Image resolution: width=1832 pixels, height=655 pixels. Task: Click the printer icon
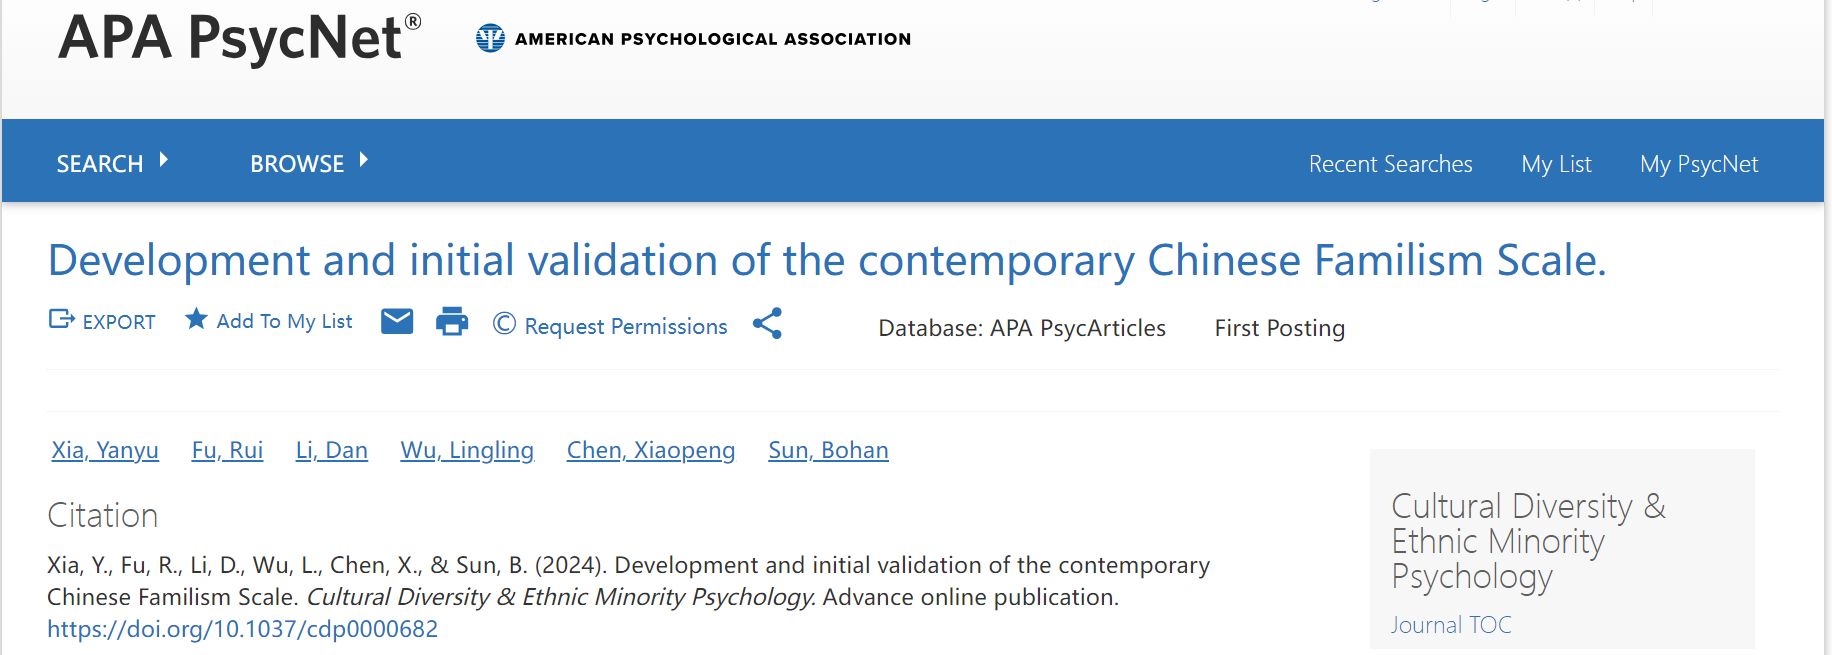pyautogui.click(x=452, y=322)
